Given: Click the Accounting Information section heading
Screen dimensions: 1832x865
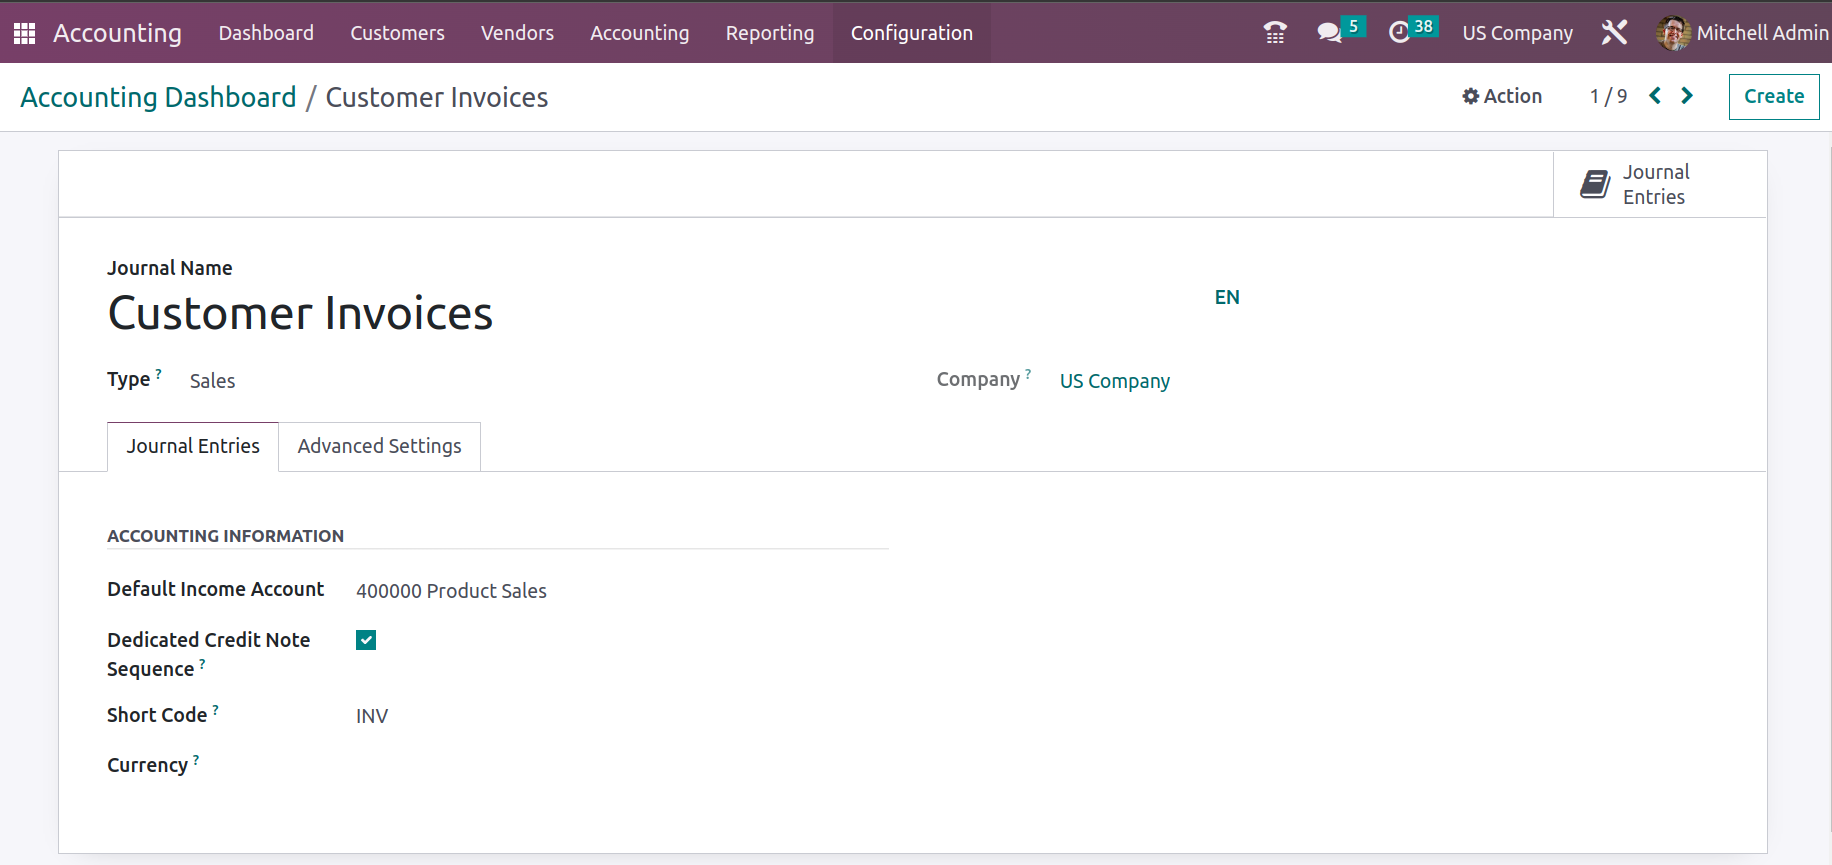Looking at the screenshot, I should pos(225,536).
